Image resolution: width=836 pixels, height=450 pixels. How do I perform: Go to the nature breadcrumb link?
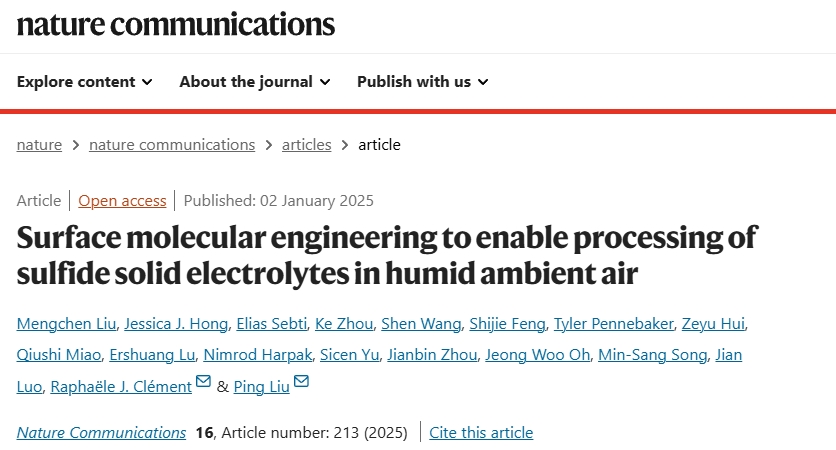39,144
